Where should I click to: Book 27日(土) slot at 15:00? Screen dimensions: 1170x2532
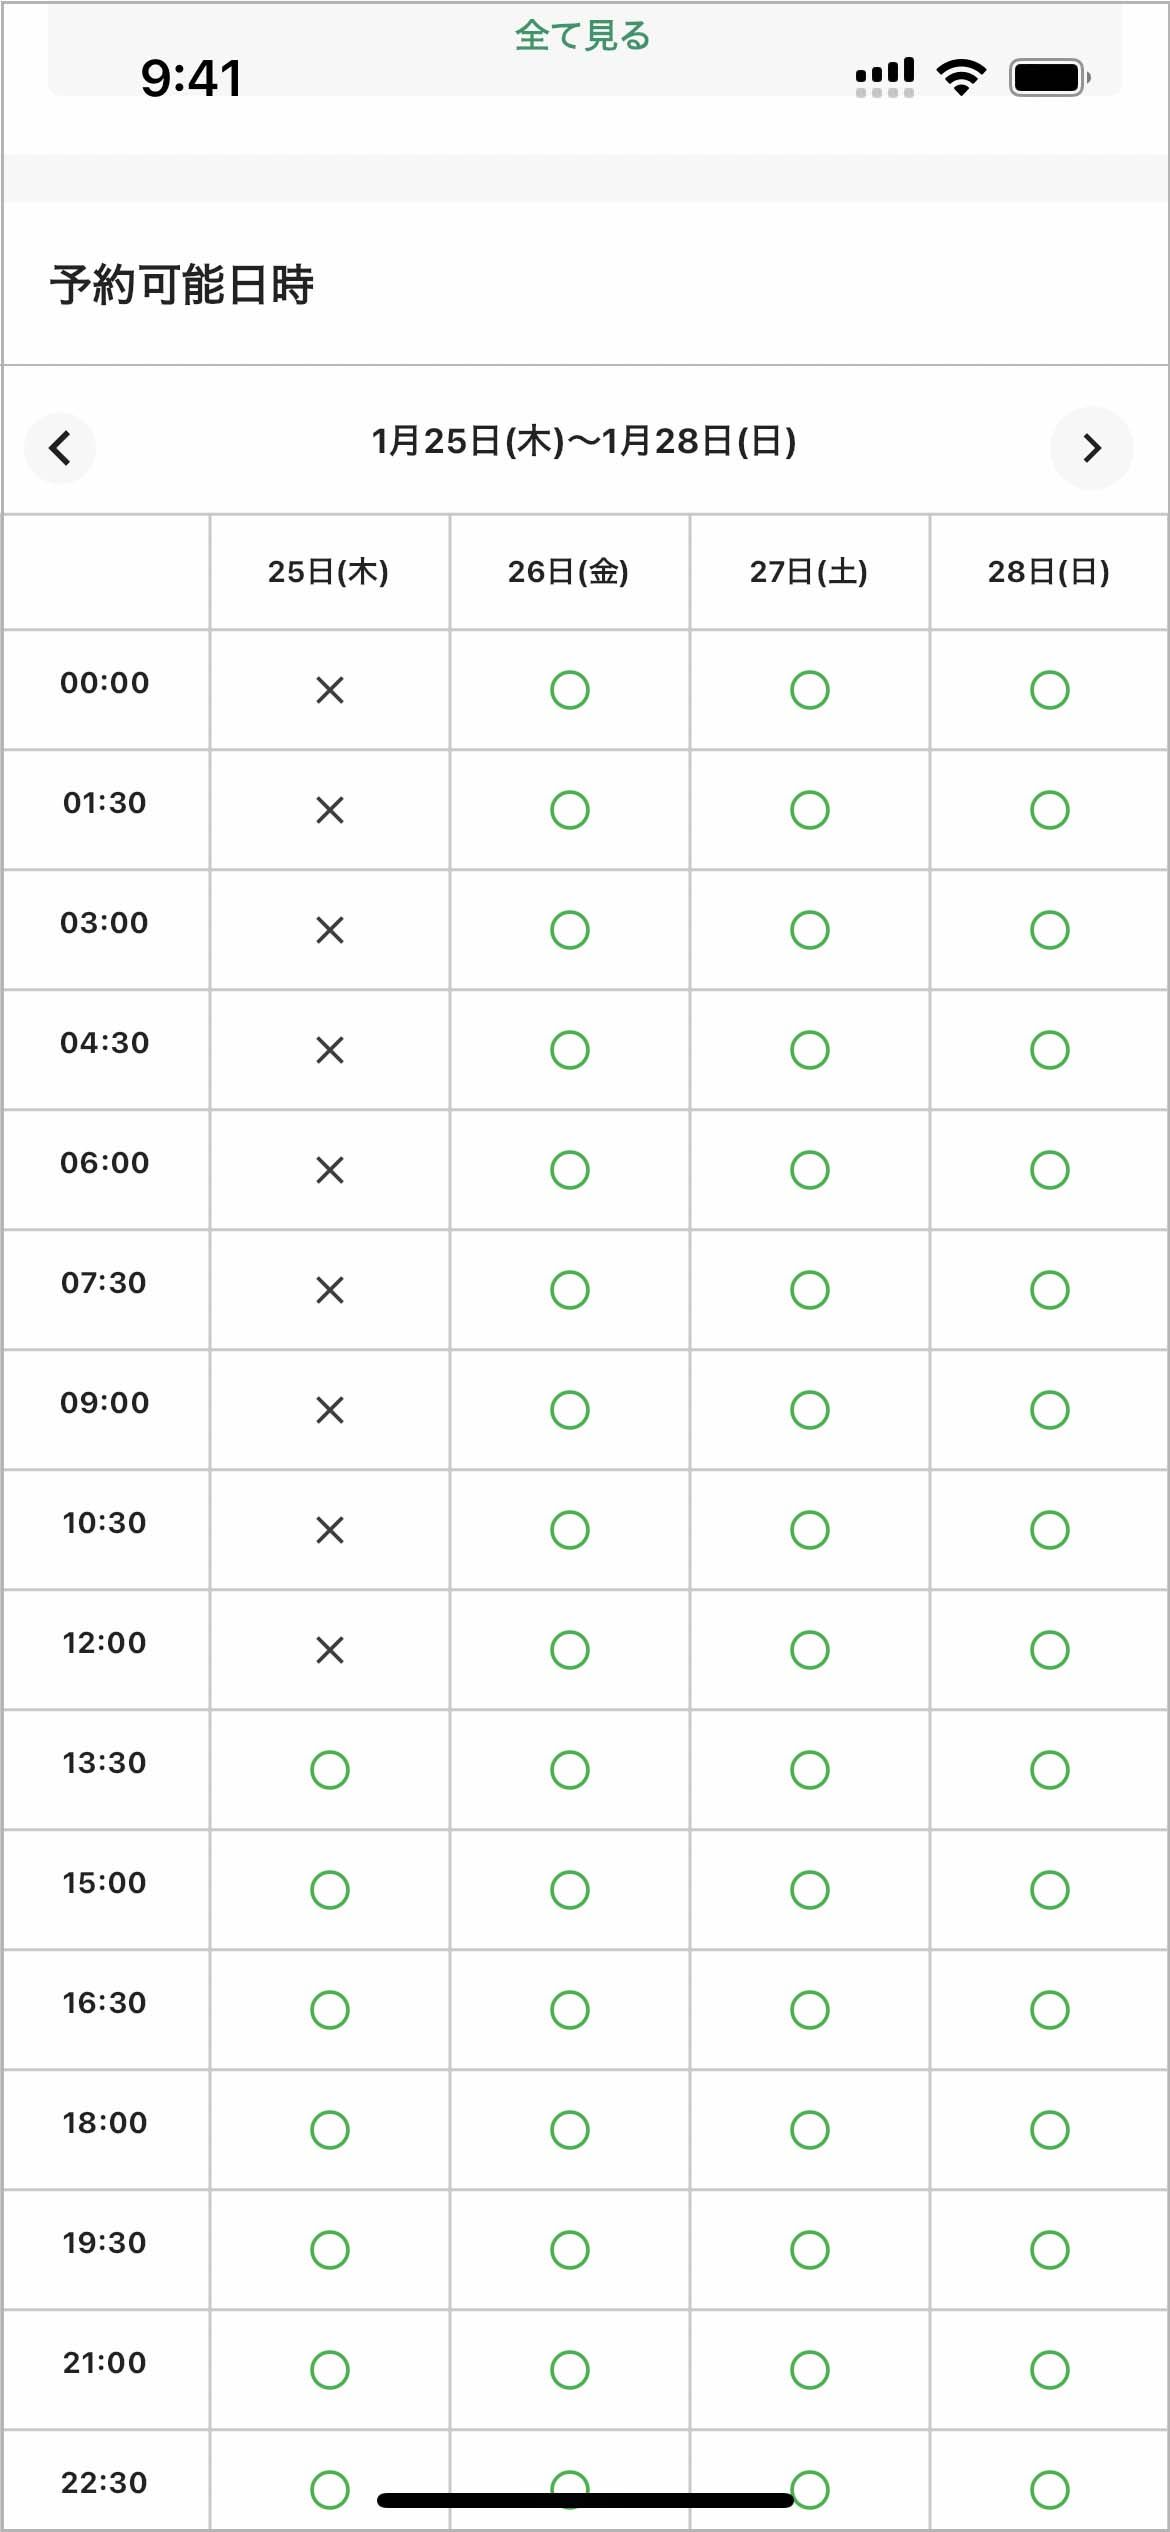click(x=810, y=1890)
